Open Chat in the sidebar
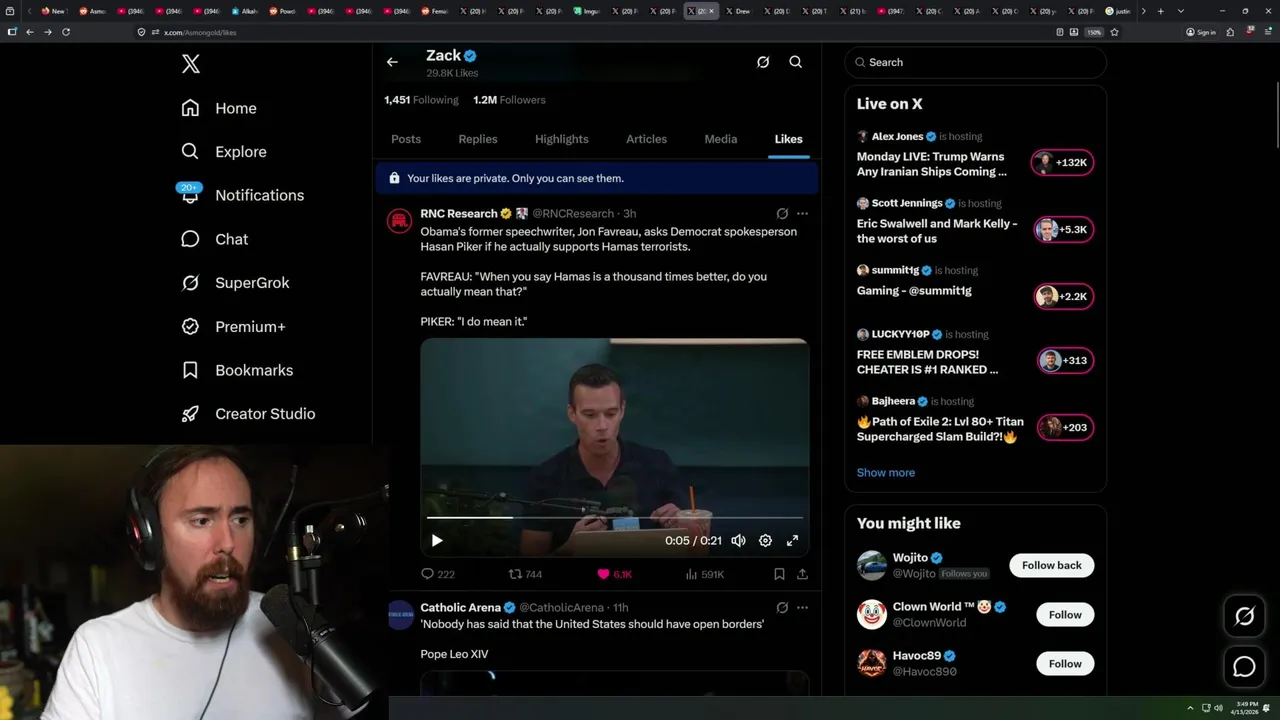Screen dimensions: 1280x720 coord(214,239)
